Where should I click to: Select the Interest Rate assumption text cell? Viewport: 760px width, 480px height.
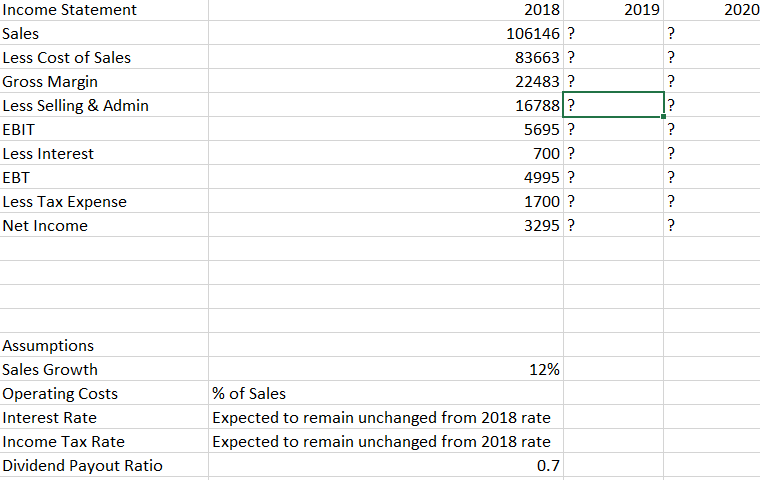pos(386,417)
